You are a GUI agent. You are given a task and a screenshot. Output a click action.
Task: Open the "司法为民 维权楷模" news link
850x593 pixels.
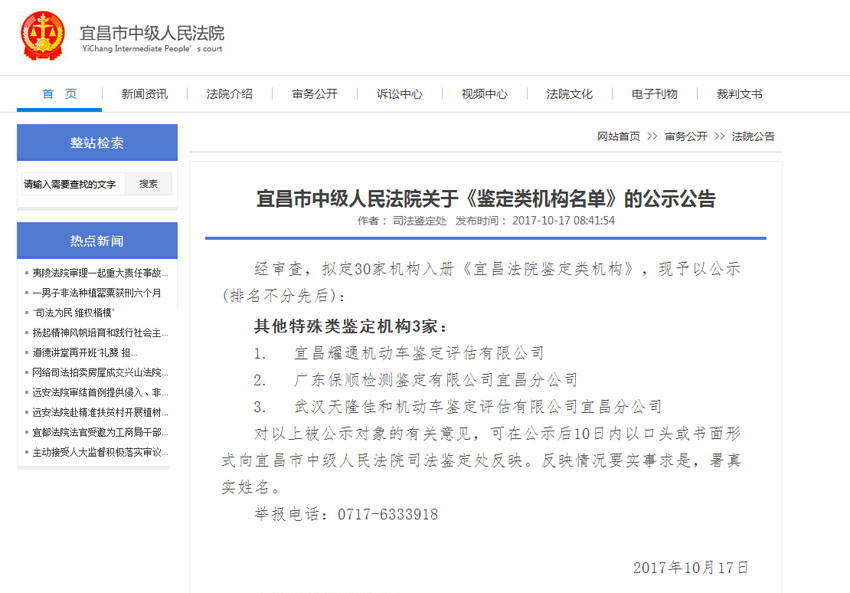73,313
